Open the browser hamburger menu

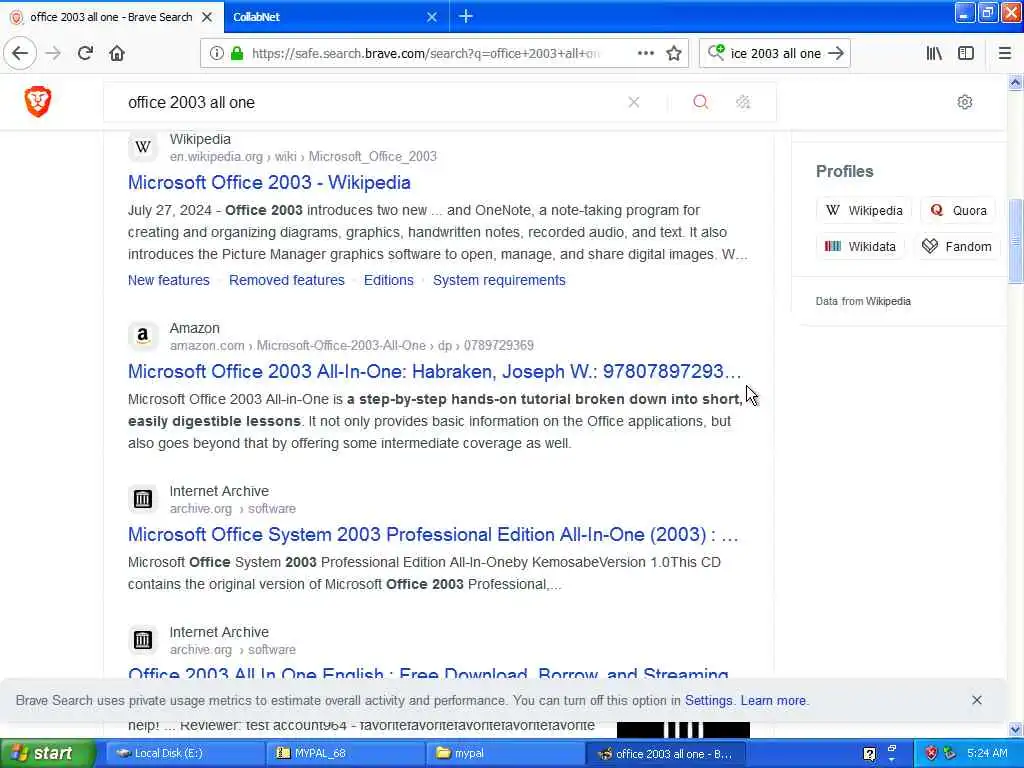pyautogui.click(x=1004, y=54)
